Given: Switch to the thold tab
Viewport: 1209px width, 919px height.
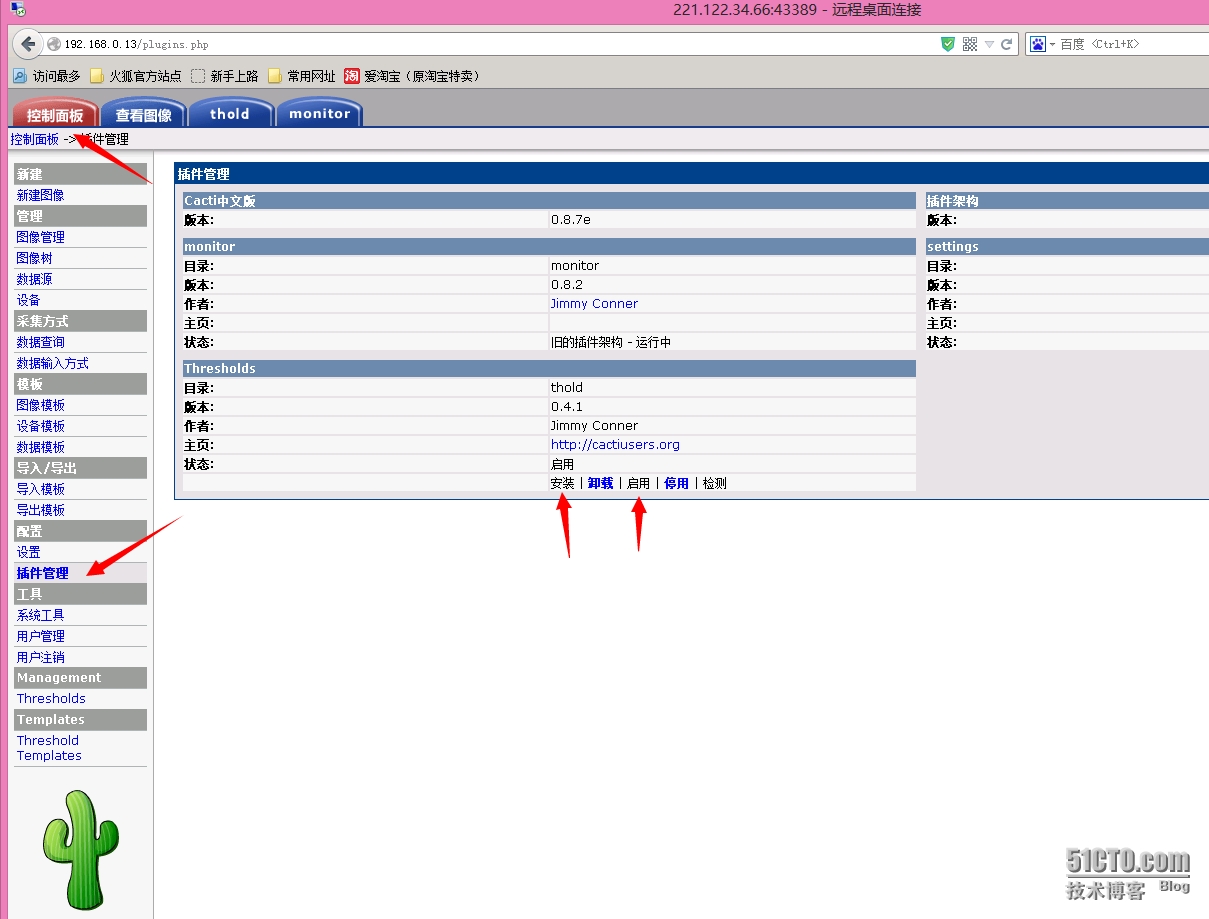Looking at the screenshot, I should point(230,113).
